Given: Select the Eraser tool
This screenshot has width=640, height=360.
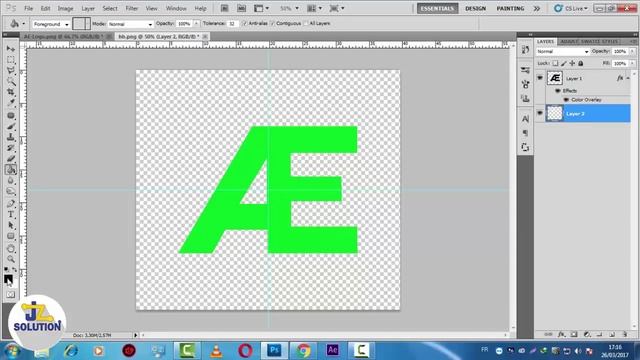Looking at the screenshot, I should click(11, 158).
